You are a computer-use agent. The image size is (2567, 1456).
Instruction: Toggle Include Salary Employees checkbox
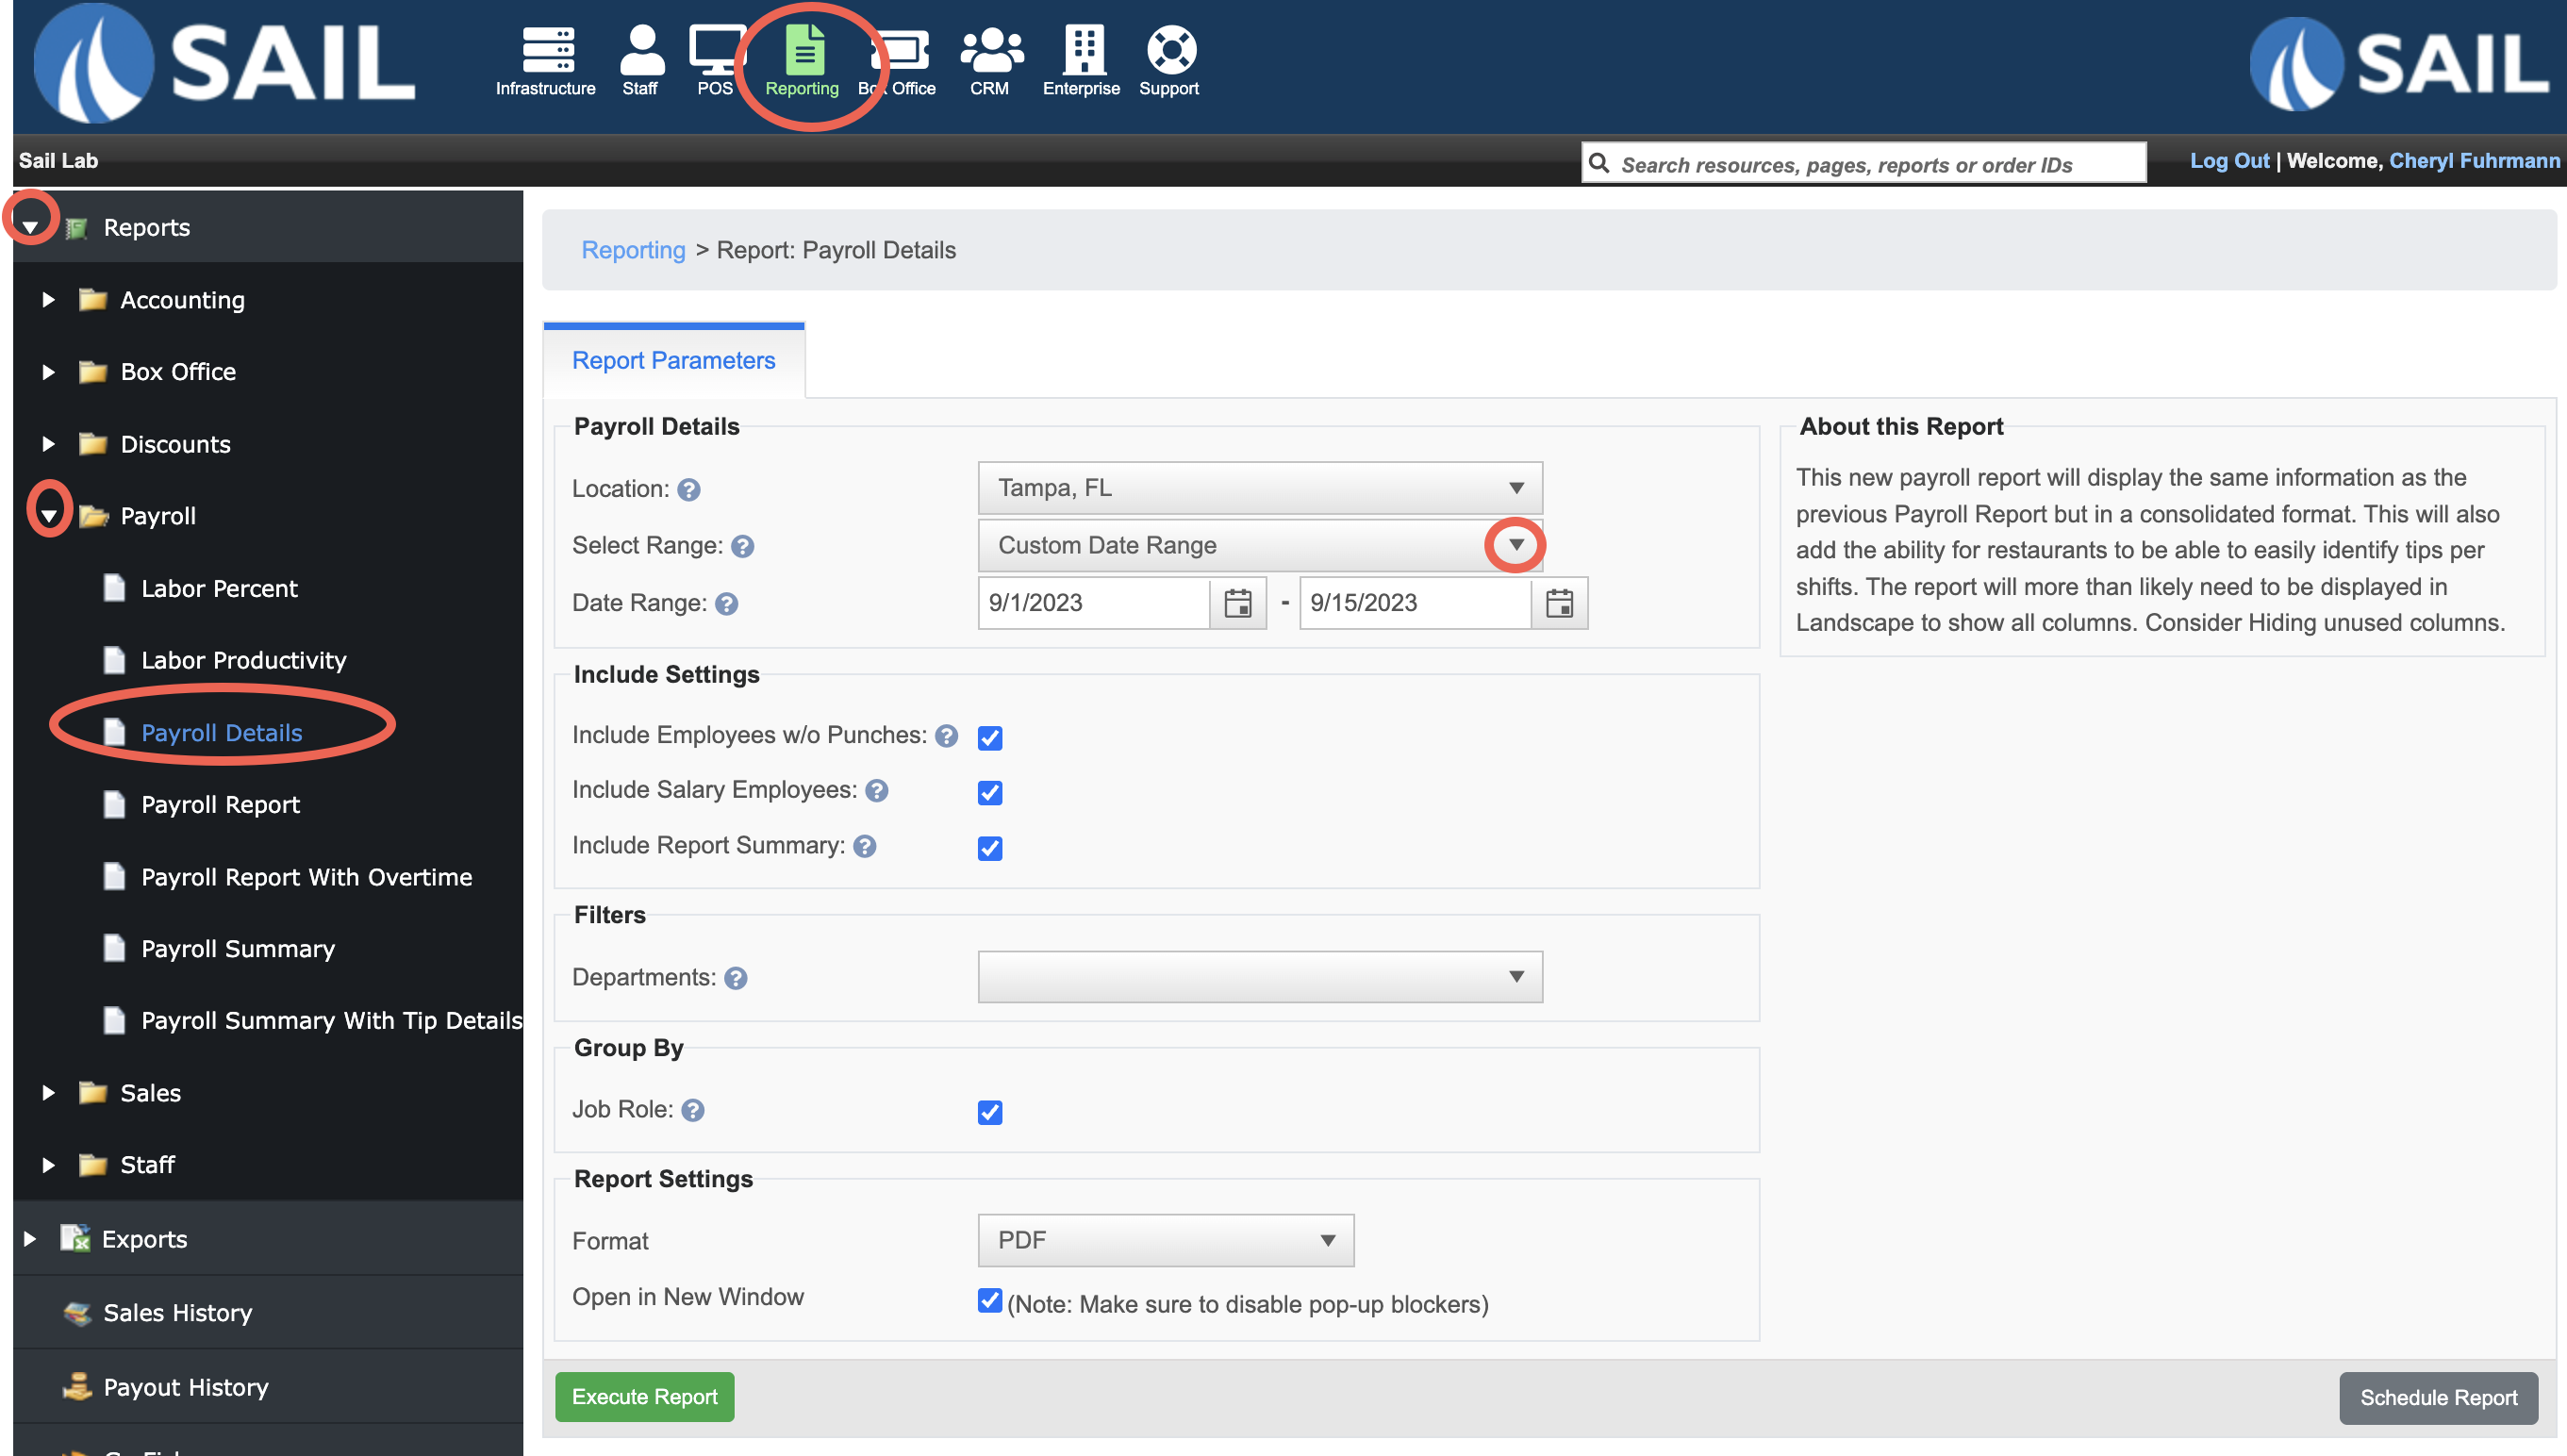tap(990, 793)
